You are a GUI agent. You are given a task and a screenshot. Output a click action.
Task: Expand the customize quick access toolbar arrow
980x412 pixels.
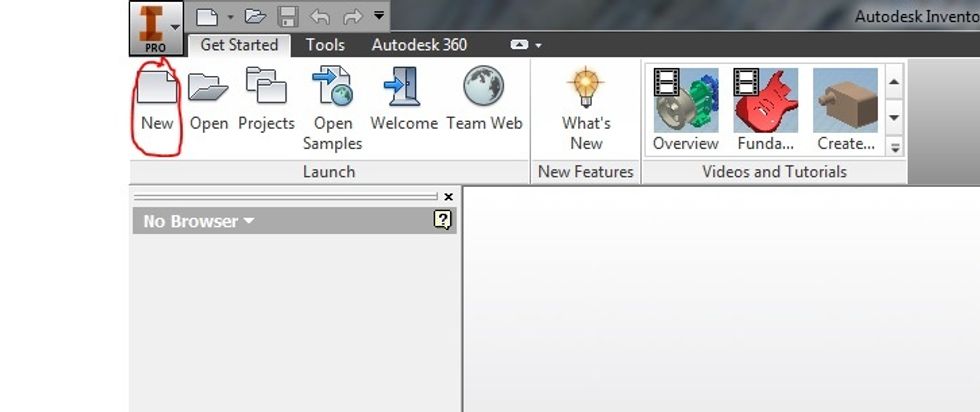378,16
